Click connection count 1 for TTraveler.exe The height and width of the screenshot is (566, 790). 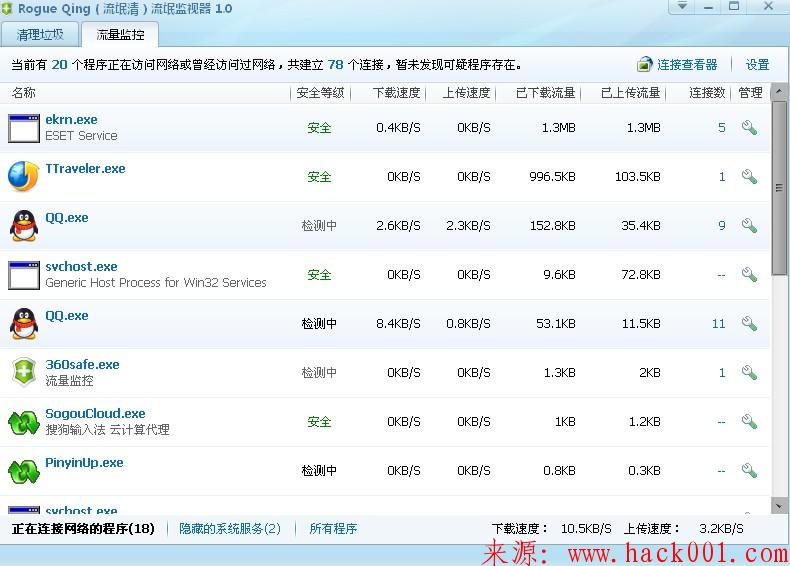pyautogui.click(x=722, y=176)
